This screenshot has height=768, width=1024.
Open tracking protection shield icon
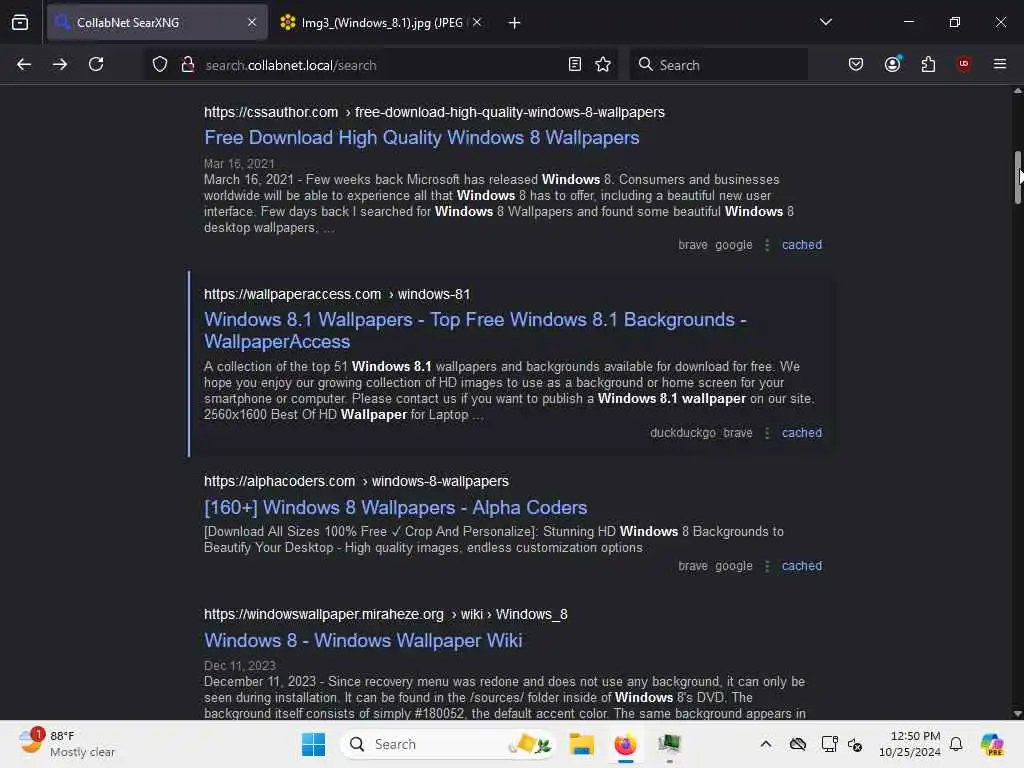tap(160, 65)
